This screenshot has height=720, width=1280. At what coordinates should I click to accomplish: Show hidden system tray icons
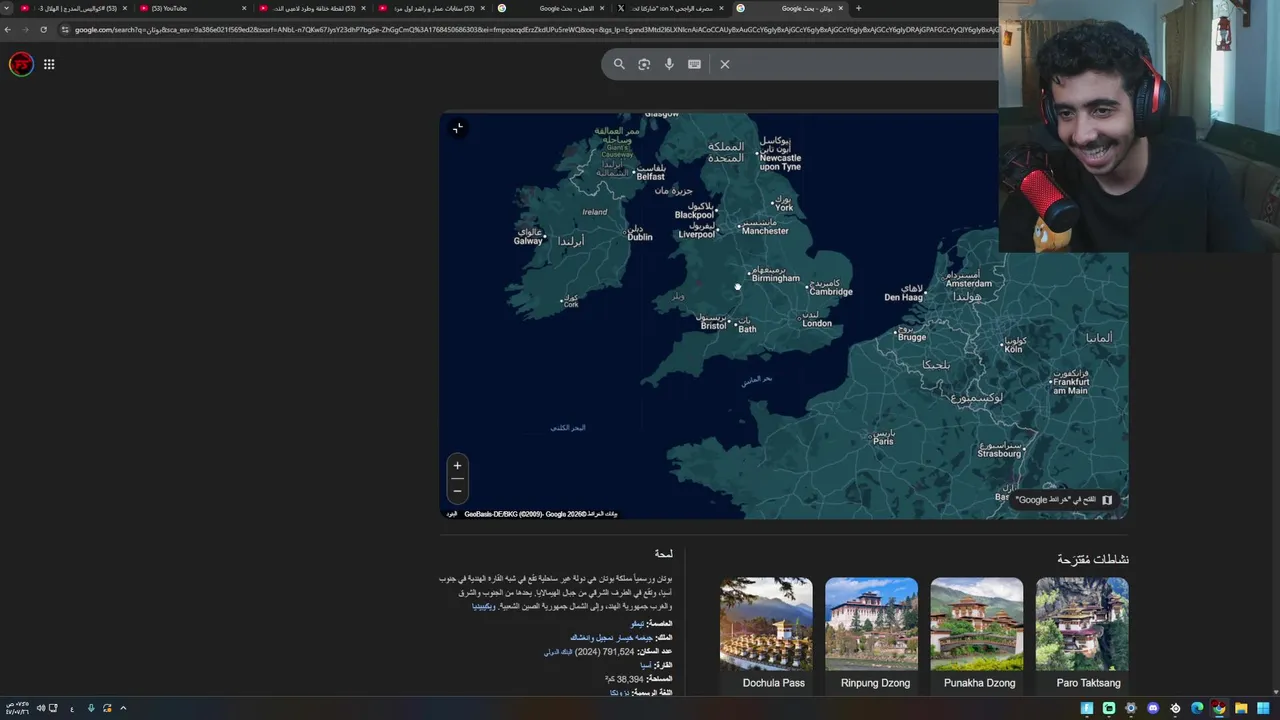pos(123,708)
